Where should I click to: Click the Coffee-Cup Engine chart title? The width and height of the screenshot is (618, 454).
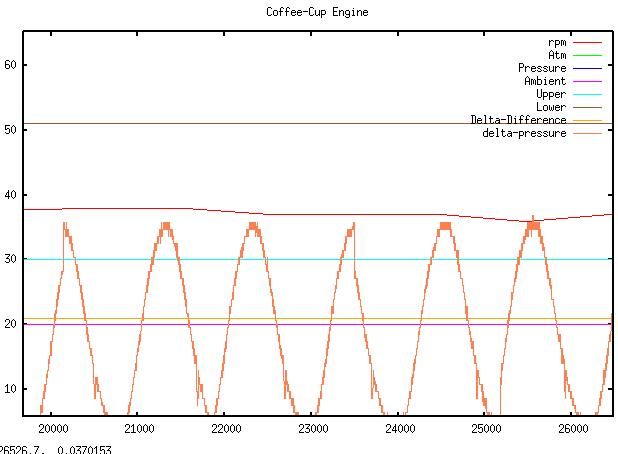tap(317, 12)
